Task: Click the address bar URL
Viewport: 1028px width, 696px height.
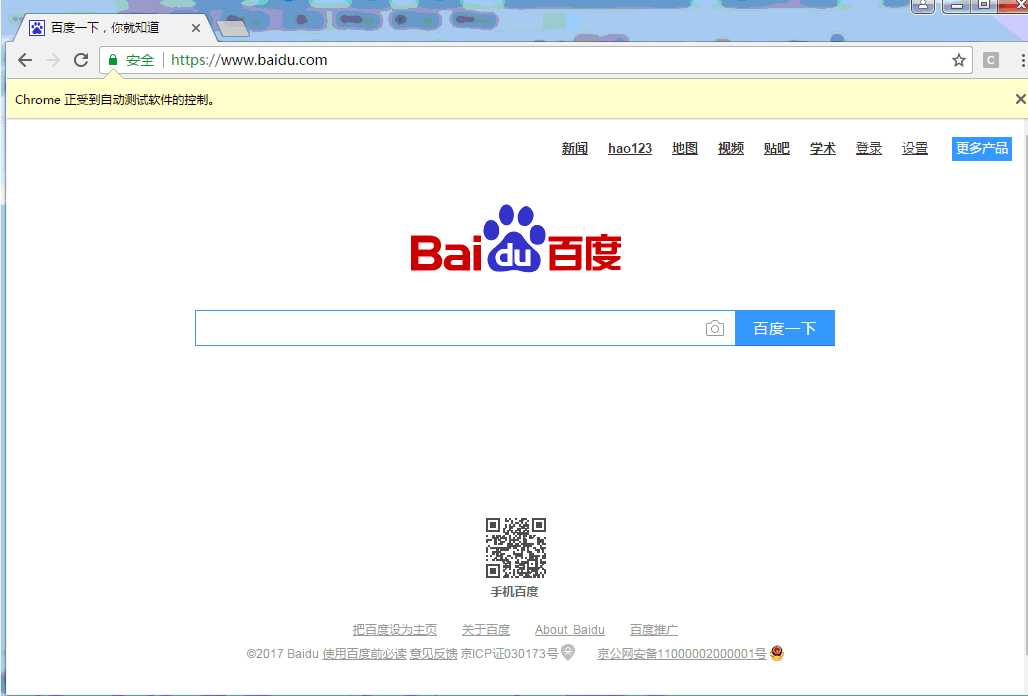Action: click(x=249, y=60)
